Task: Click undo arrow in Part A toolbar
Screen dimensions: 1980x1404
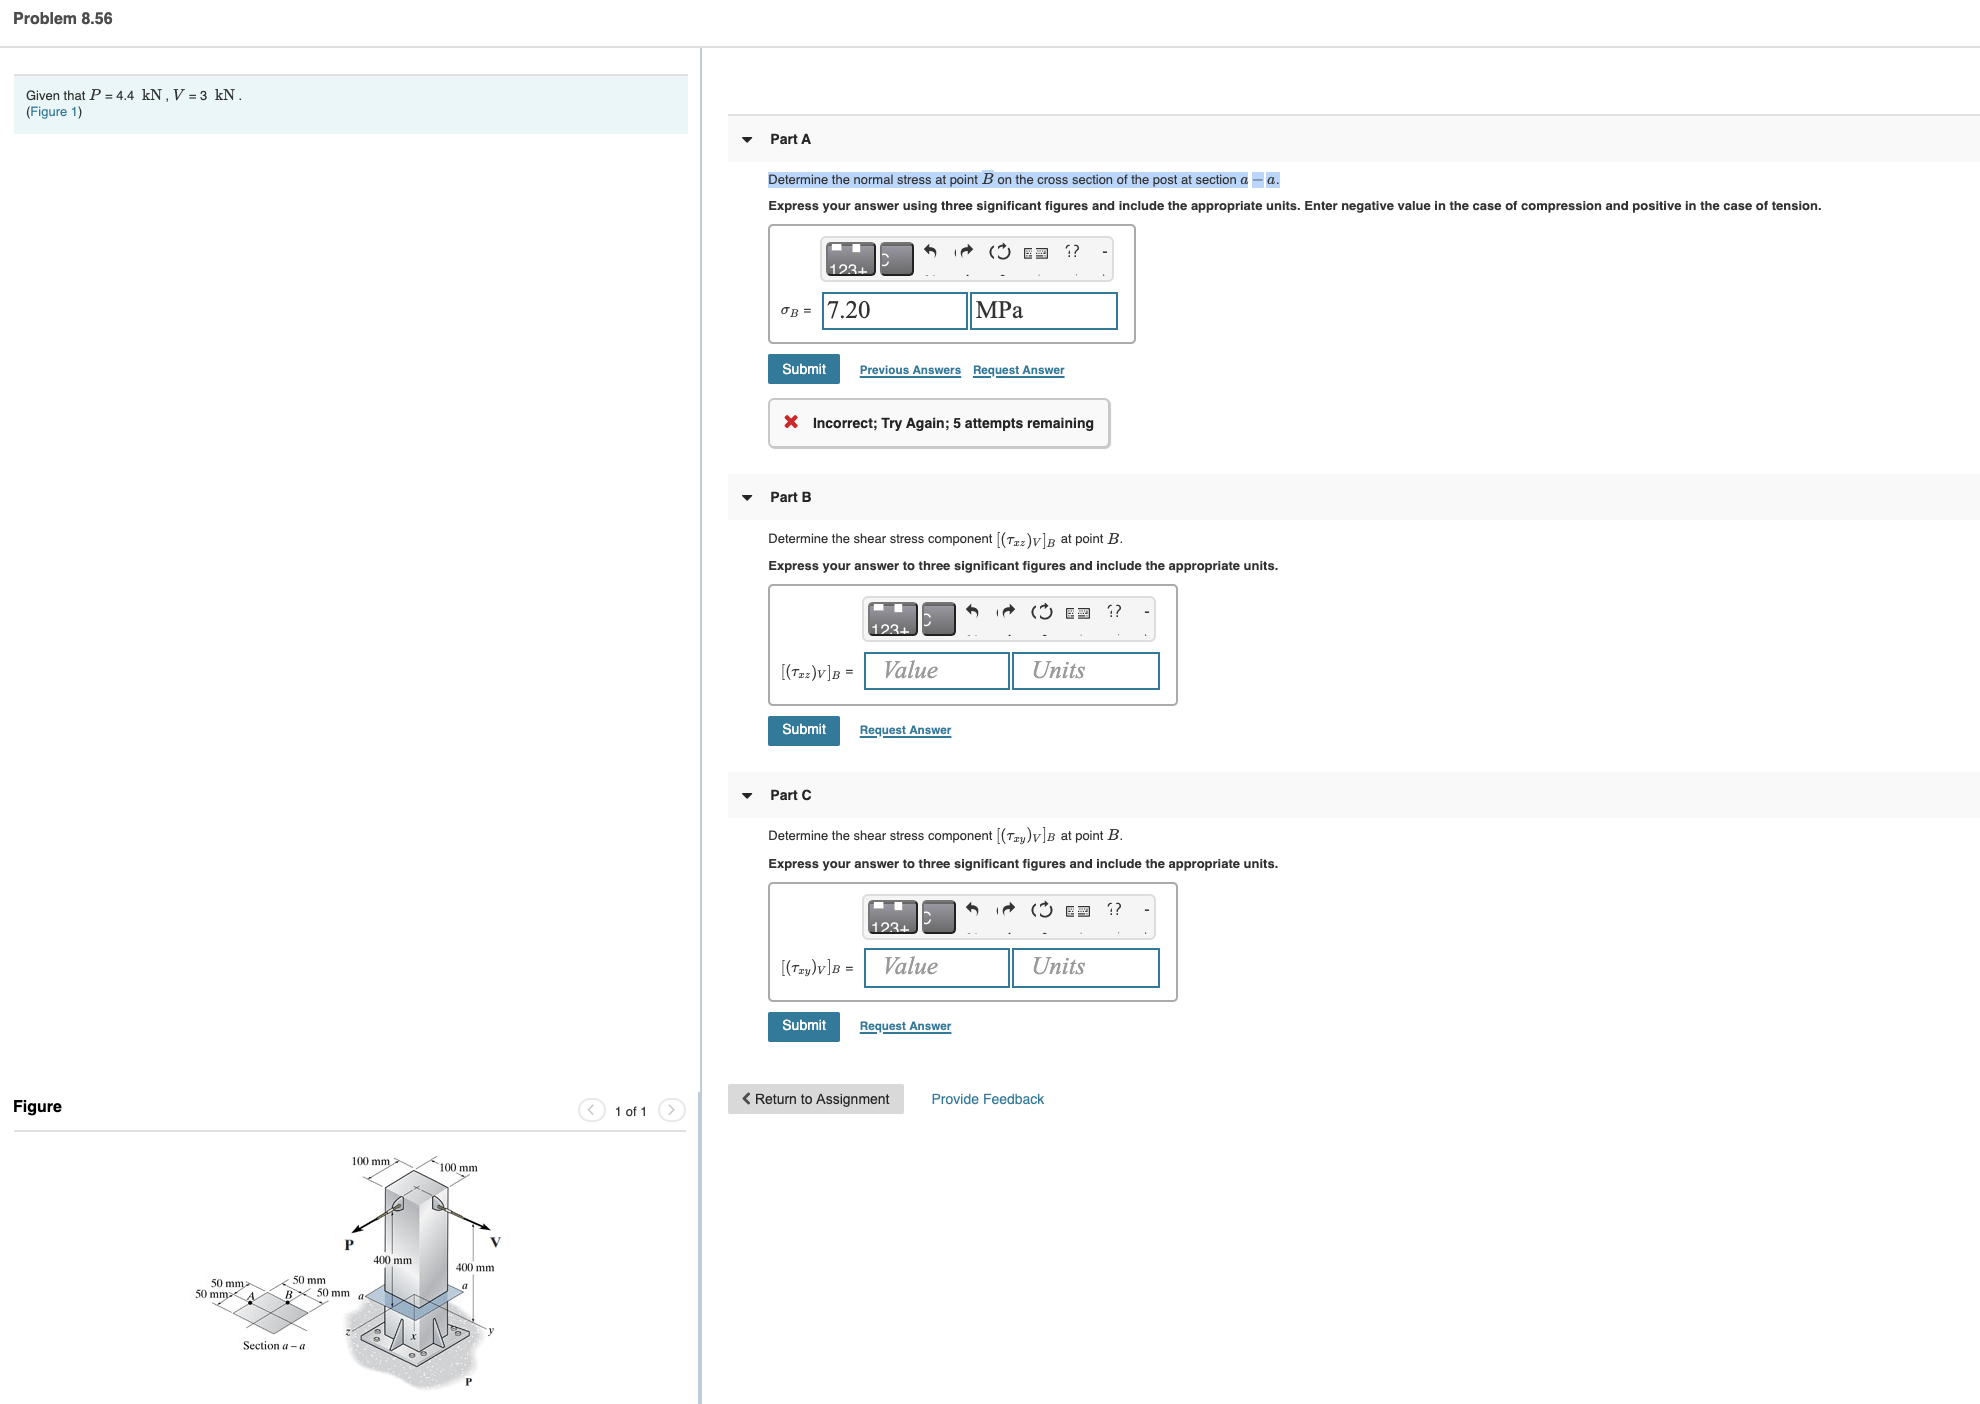Action: pos(930,252)
